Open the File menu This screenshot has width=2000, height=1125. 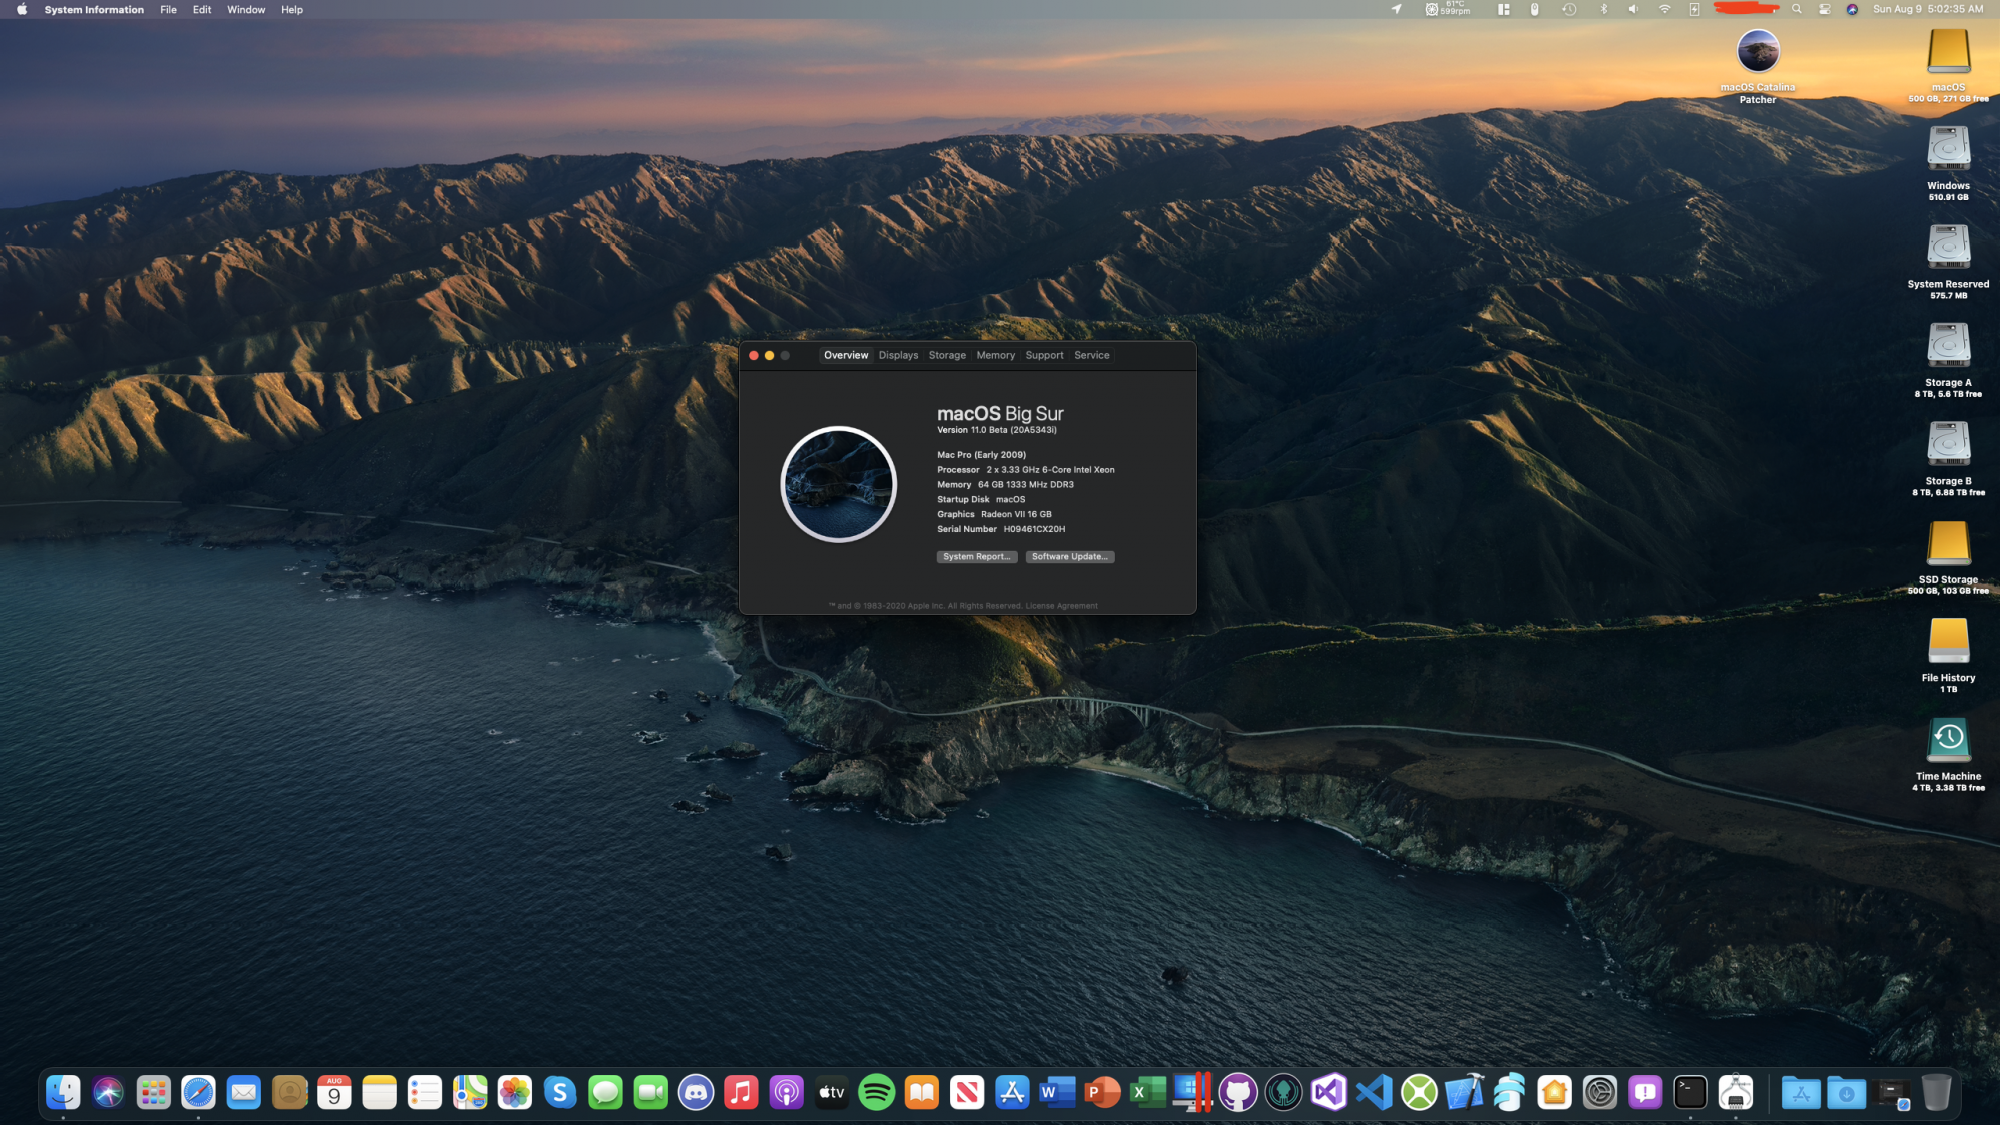tap(168, 9)
